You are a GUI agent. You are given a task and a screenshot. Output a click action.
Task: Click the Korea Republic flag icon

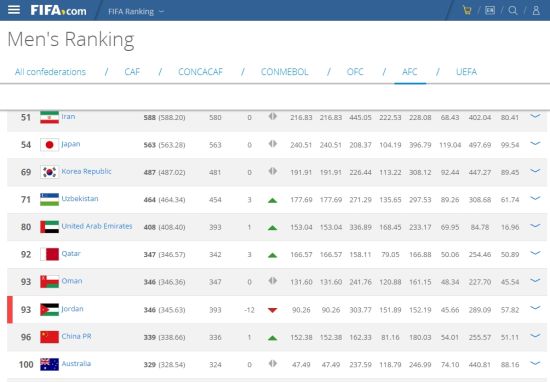(49, 172)
